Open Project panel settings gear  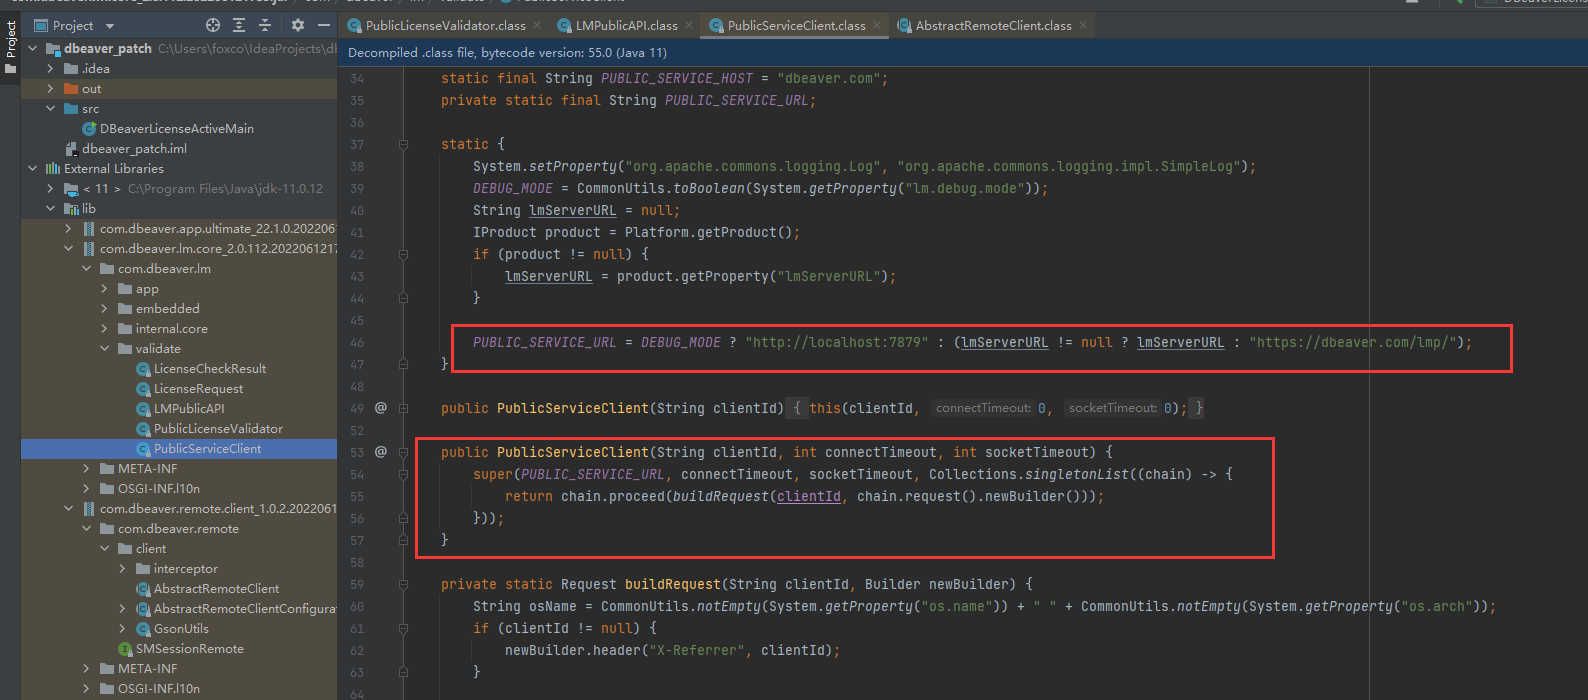(x=297, y=25)
